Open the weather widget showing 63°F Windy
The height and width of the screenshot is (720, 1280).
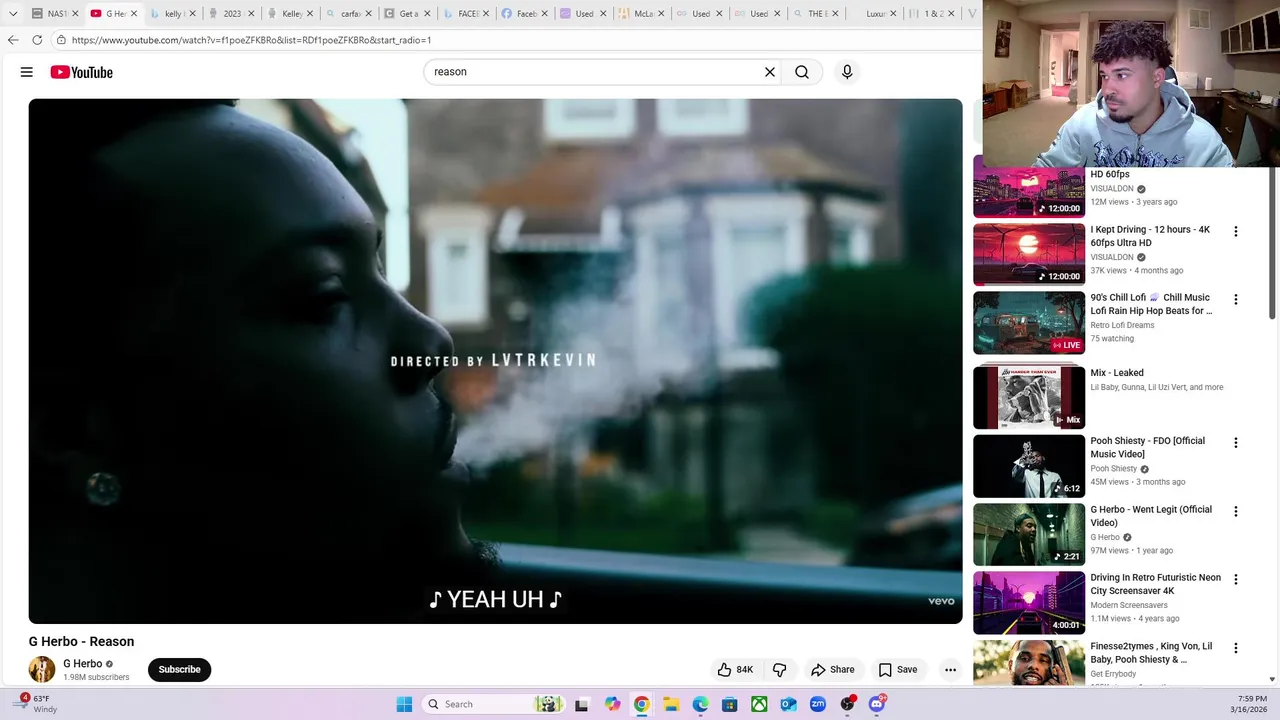tap(38, 704)
